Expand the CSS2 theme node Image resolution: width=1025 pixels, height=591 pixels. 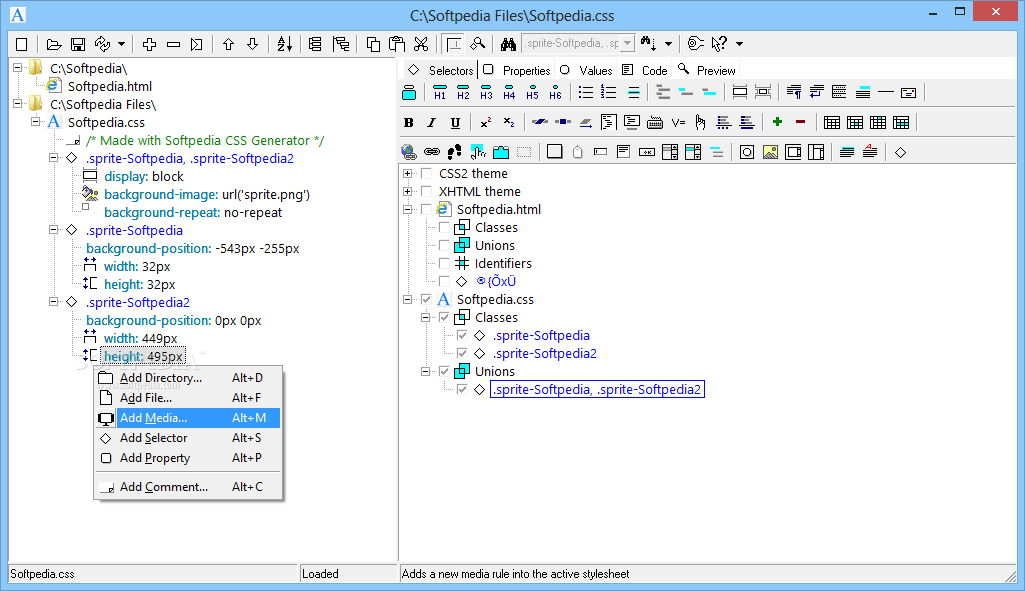[x=408, y=173]
